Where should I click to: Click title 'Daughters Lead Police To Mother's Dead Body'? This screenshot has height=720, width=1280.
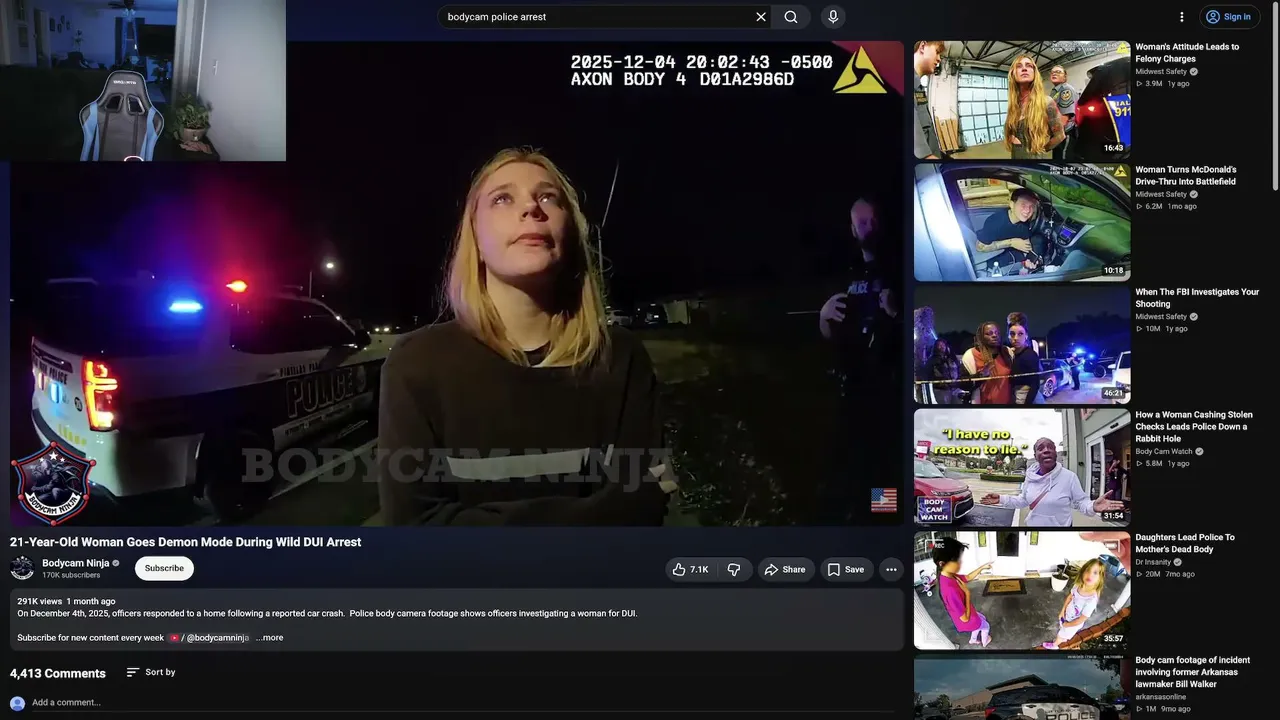(x=1185, y=543)
